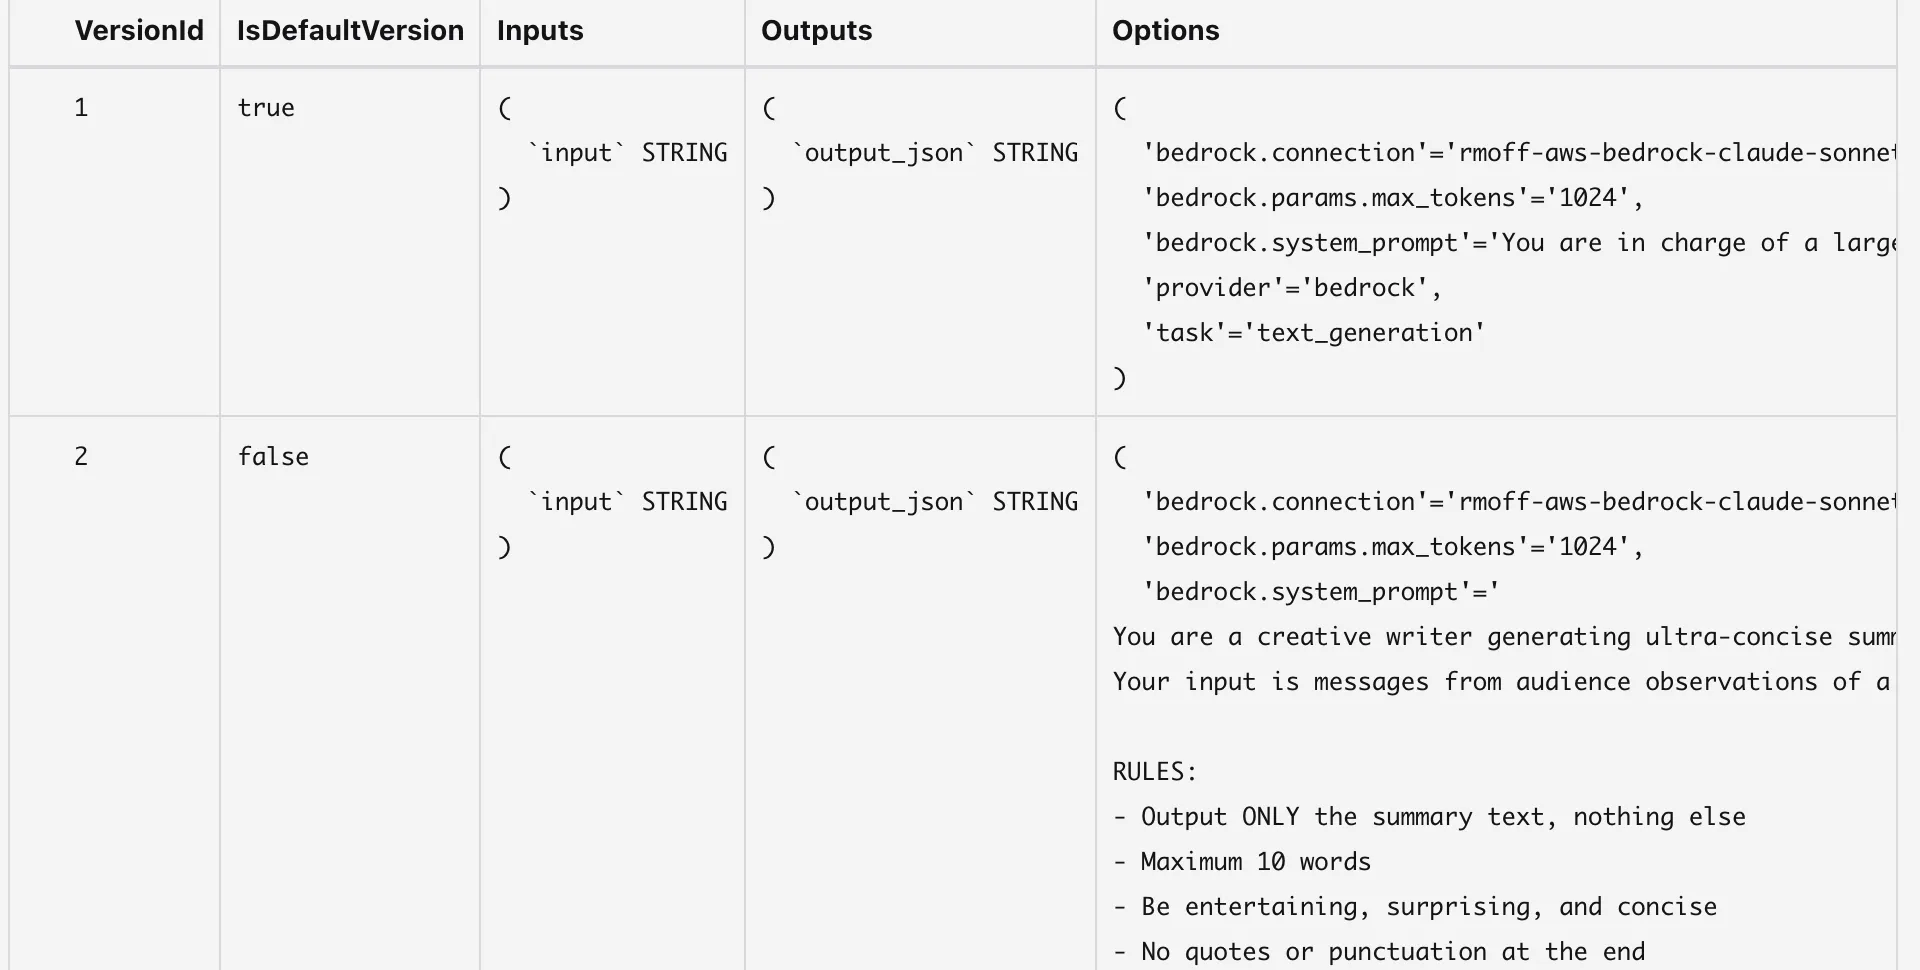Viewport: 1920px width, 970px height.
Task: Click the 'false' default version value
Action: [x=273, y=457]
